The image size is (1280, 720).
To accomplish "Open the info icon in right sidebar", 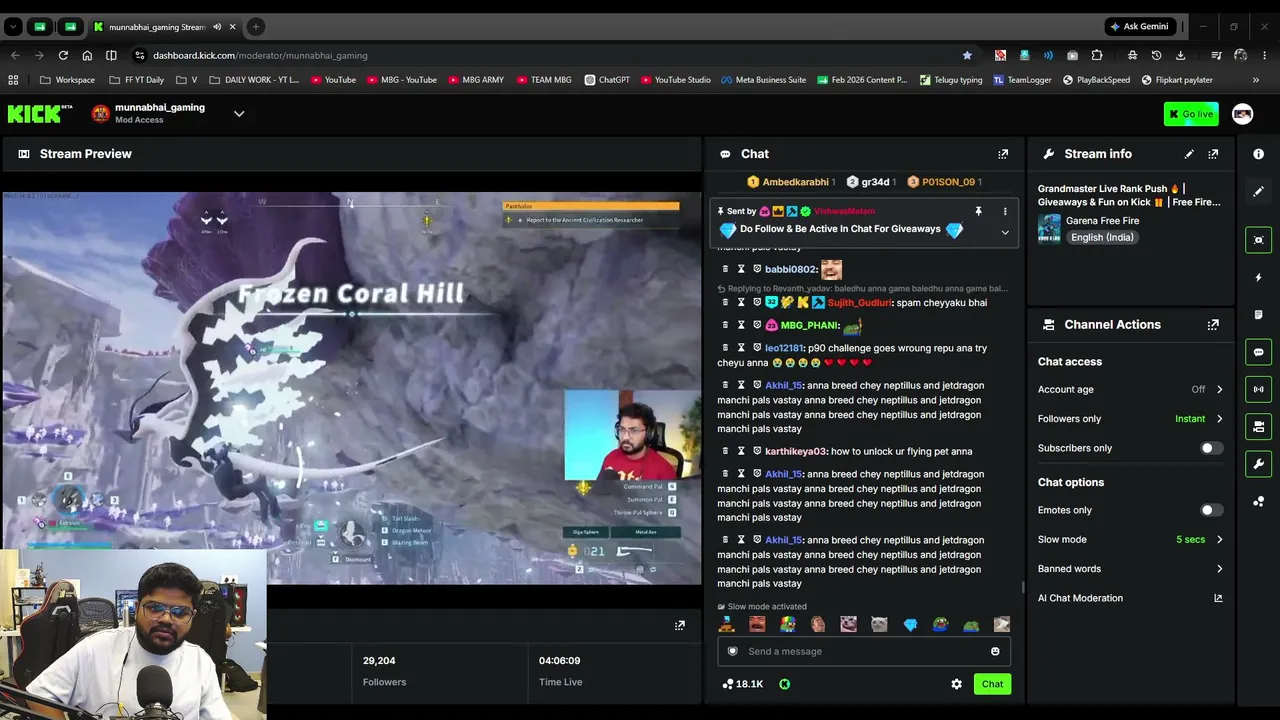I will point(1259,154).
